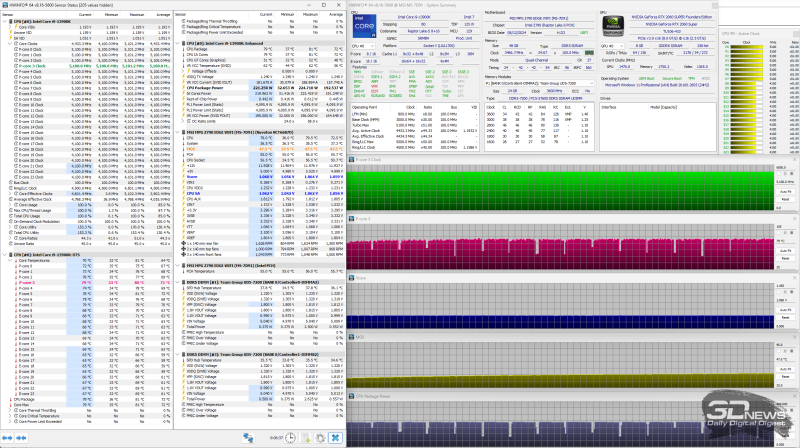Open sensor settings via gear icon
Image resolution: width=800 pixels, height=448 pixels.
pyautogui.click(x=321, y=437)
